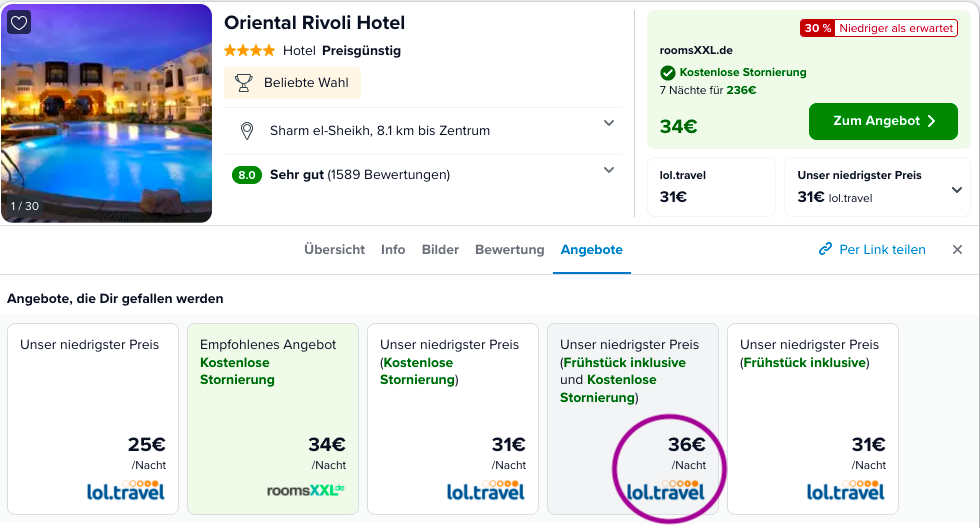Click the 8.0 rating badge
980x528 pixels.
tap(246, 175)
